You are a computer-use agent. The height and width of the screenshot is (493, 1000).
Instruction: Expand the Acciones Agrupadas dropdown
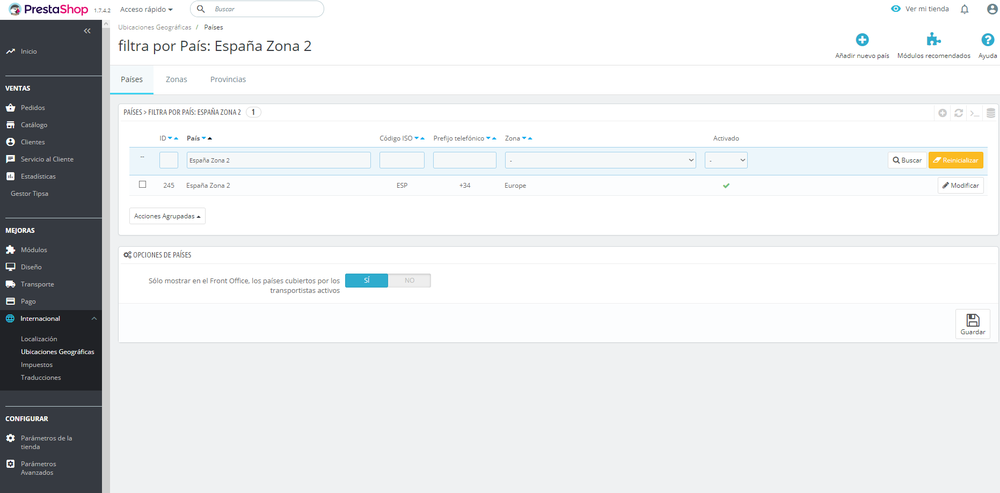(x=167, y=216)
